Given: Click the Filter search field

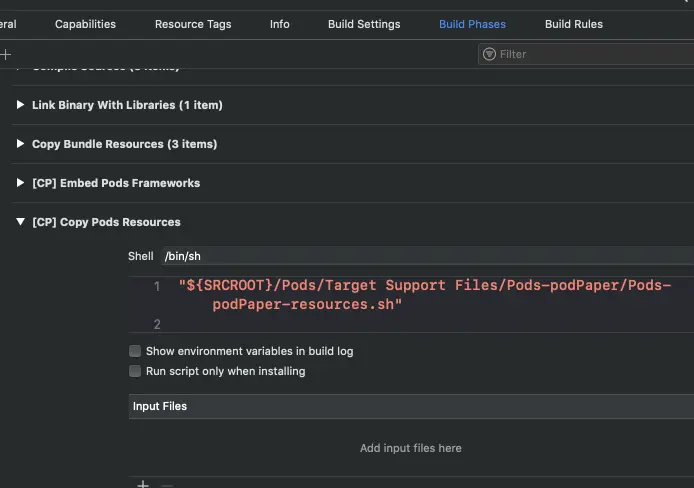Looking at the screenshot, I should click(590, 54).
